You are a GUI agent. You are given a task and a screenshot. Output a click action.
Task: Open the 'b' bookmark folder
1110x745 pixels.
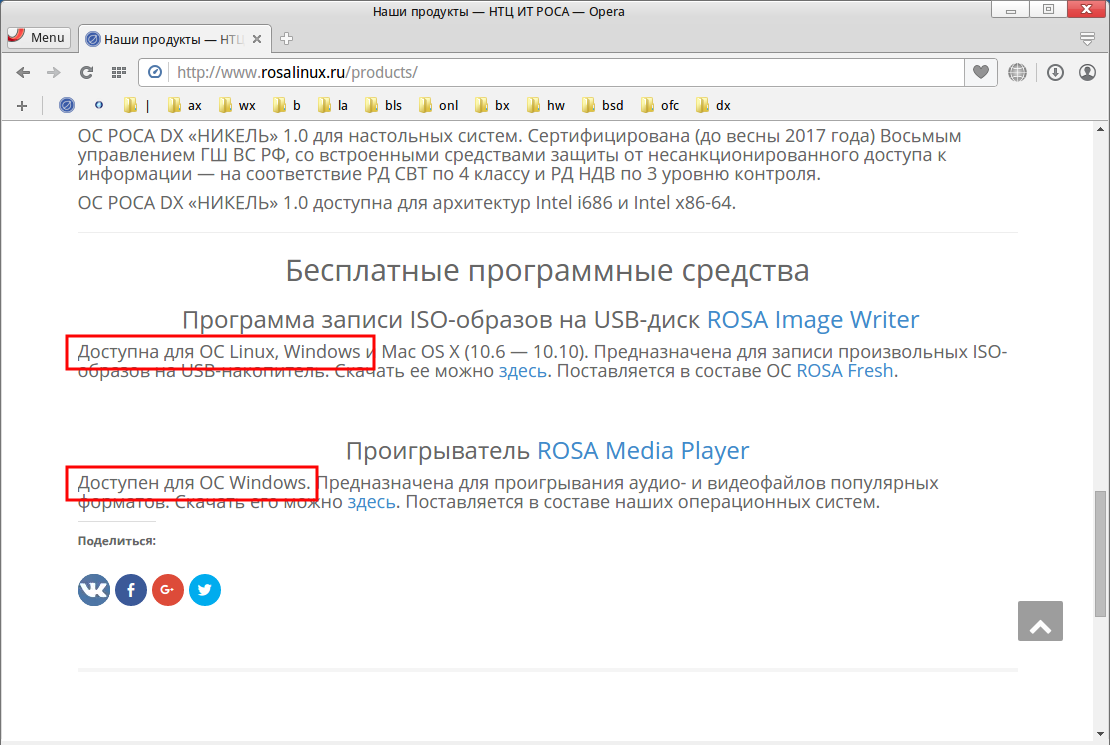(287, 106)
